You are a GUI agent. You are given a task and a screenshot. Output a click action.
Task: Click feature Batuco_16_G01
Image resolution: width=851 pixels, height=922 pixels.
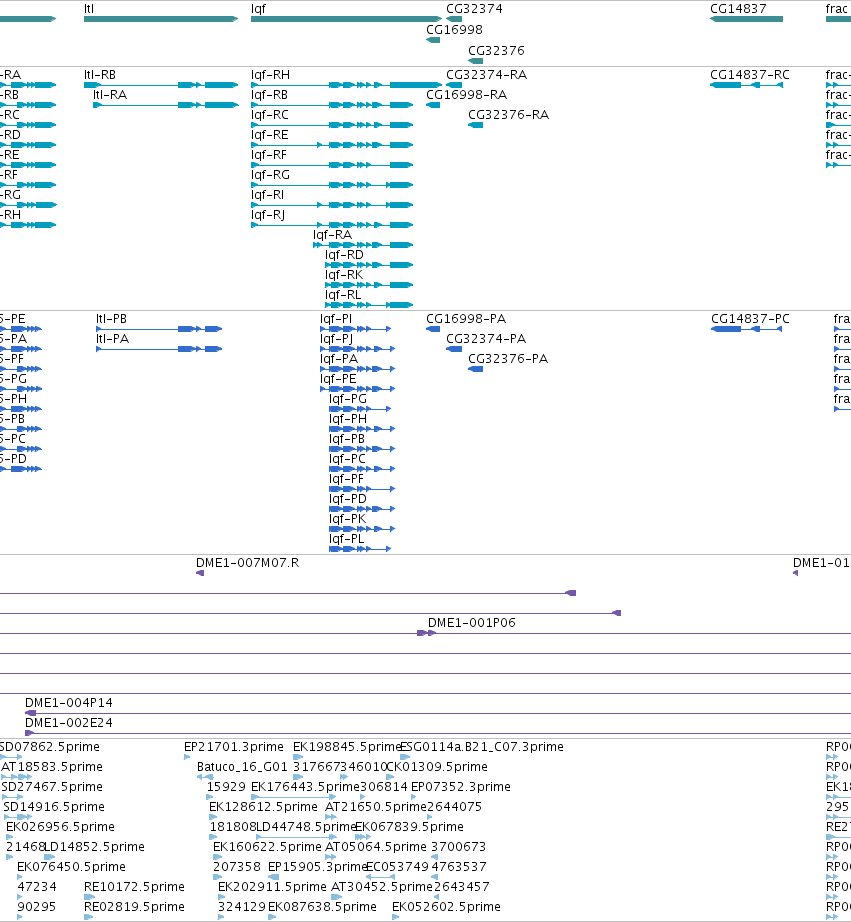click(205, 777)
